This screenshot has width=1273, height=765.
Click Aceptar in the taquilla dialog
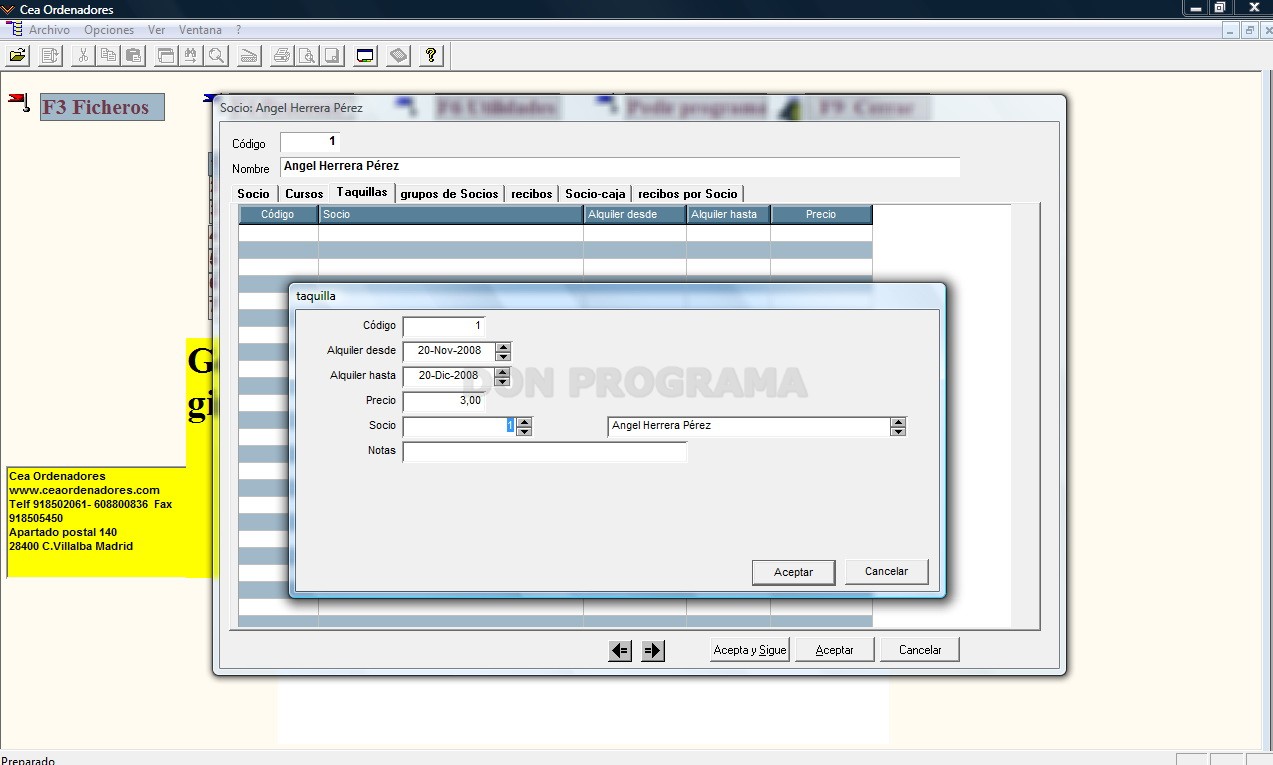coord(793,572)
